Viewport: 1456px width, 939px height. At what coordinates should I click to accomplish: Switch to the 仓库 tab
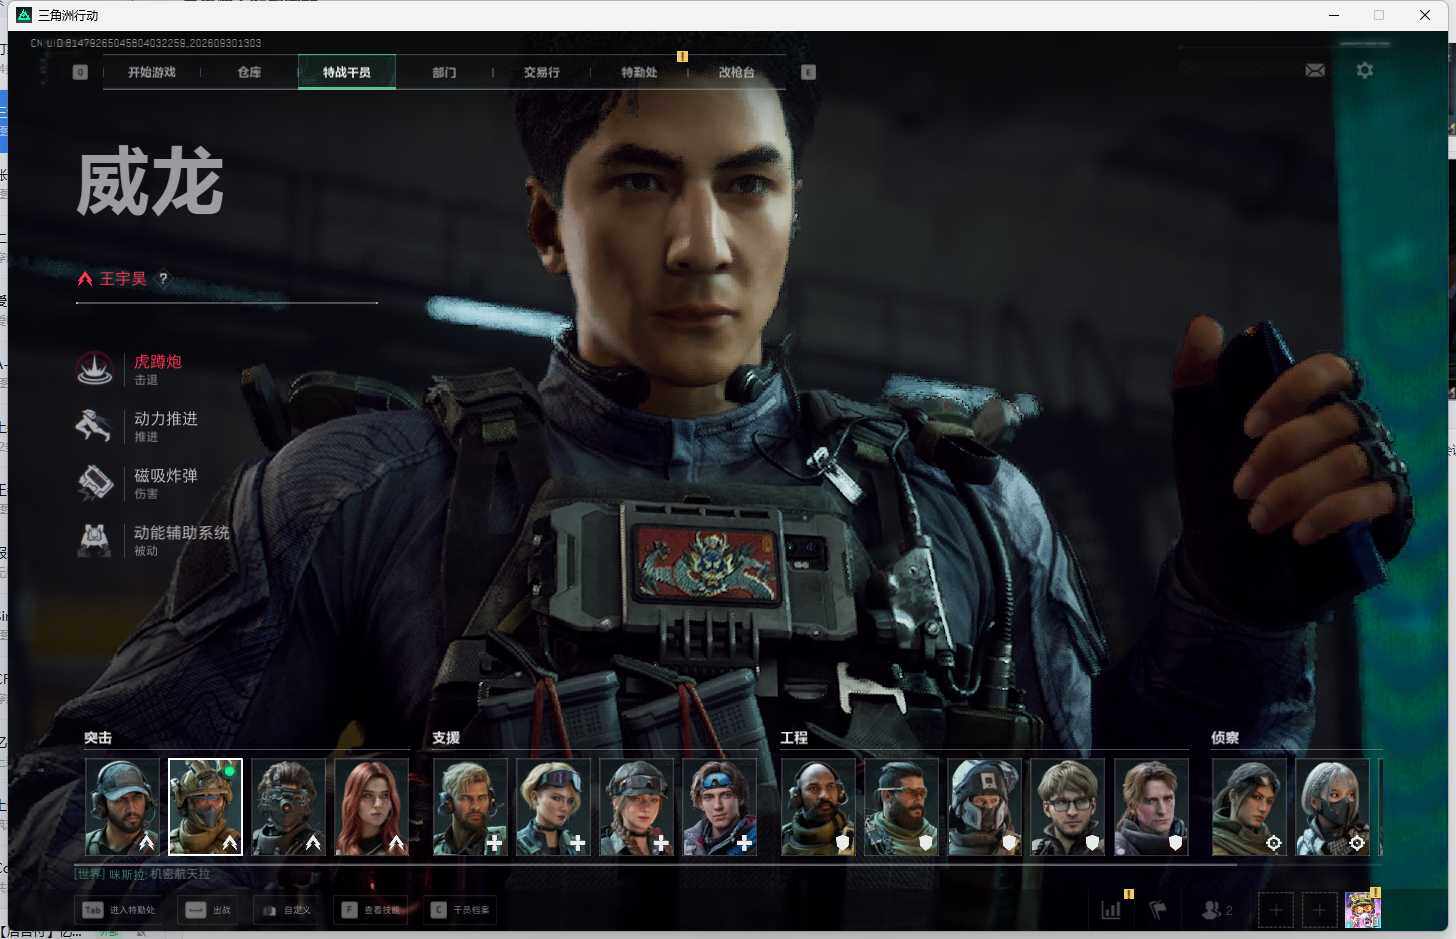pos(249,72)
